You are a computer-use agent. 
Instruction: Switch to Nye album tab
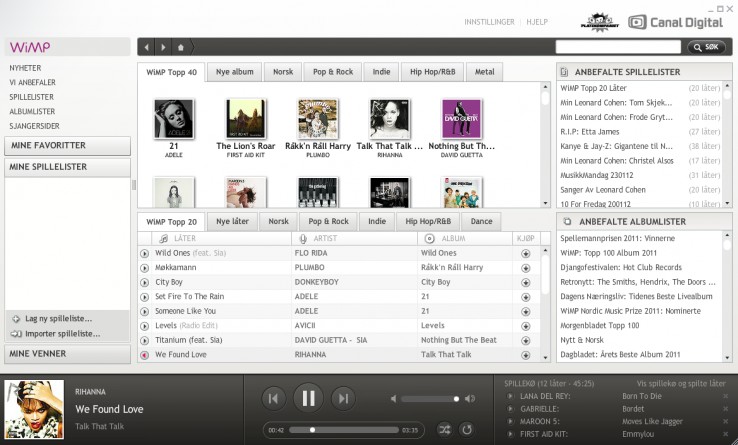234,72
